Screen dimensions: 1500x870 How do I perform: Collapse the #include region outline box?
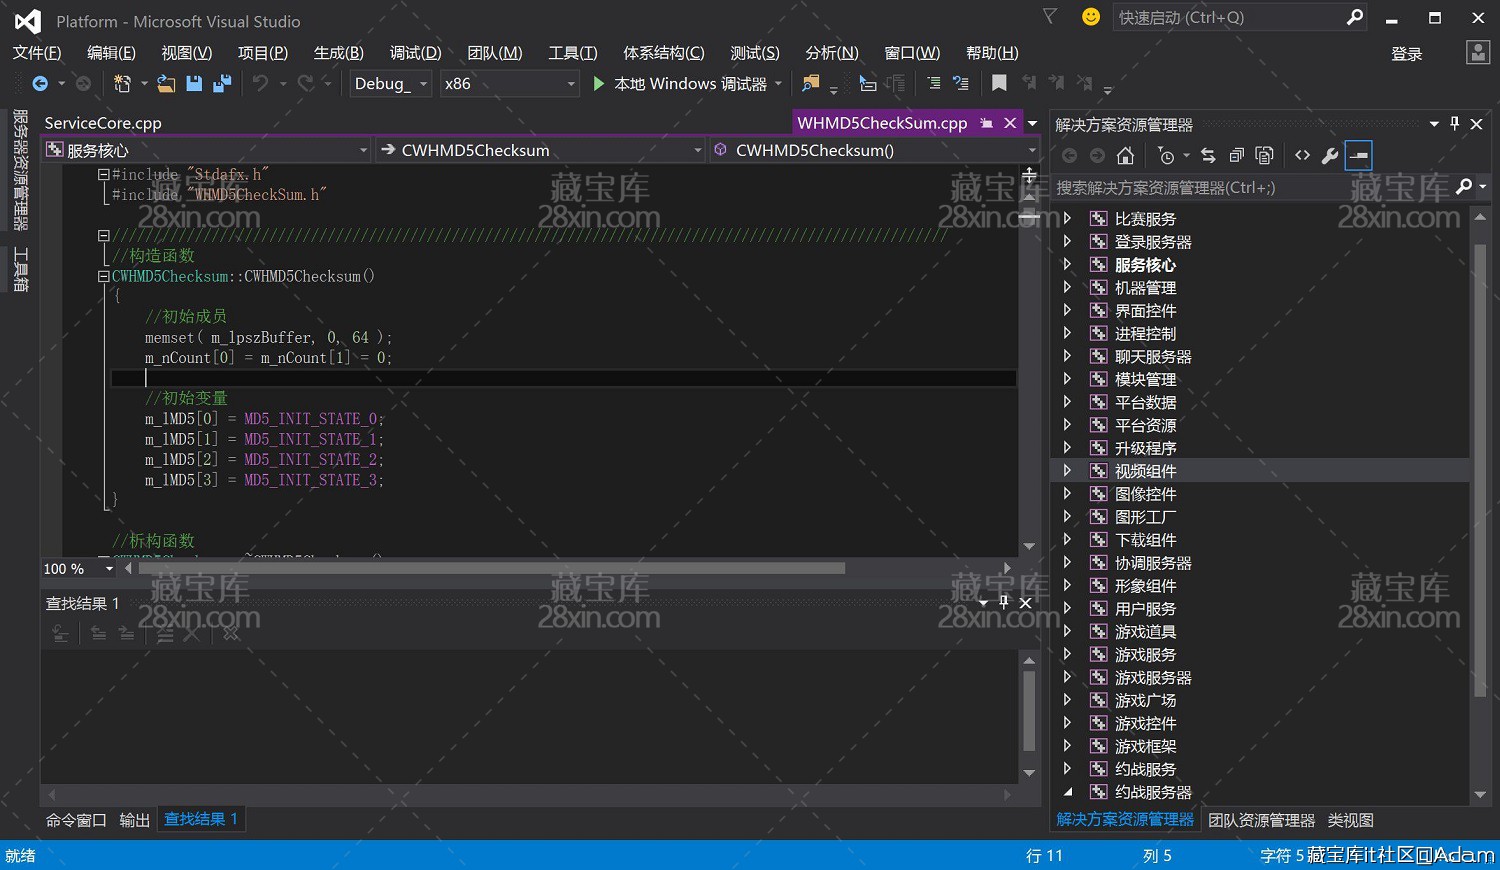[103, 174]
